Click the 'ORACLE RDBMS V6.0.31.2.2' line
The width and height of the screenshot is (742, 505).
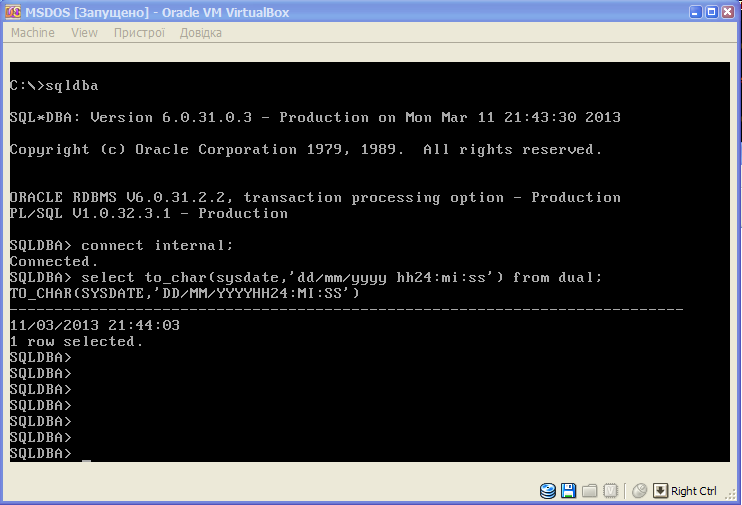coord(315,197)
